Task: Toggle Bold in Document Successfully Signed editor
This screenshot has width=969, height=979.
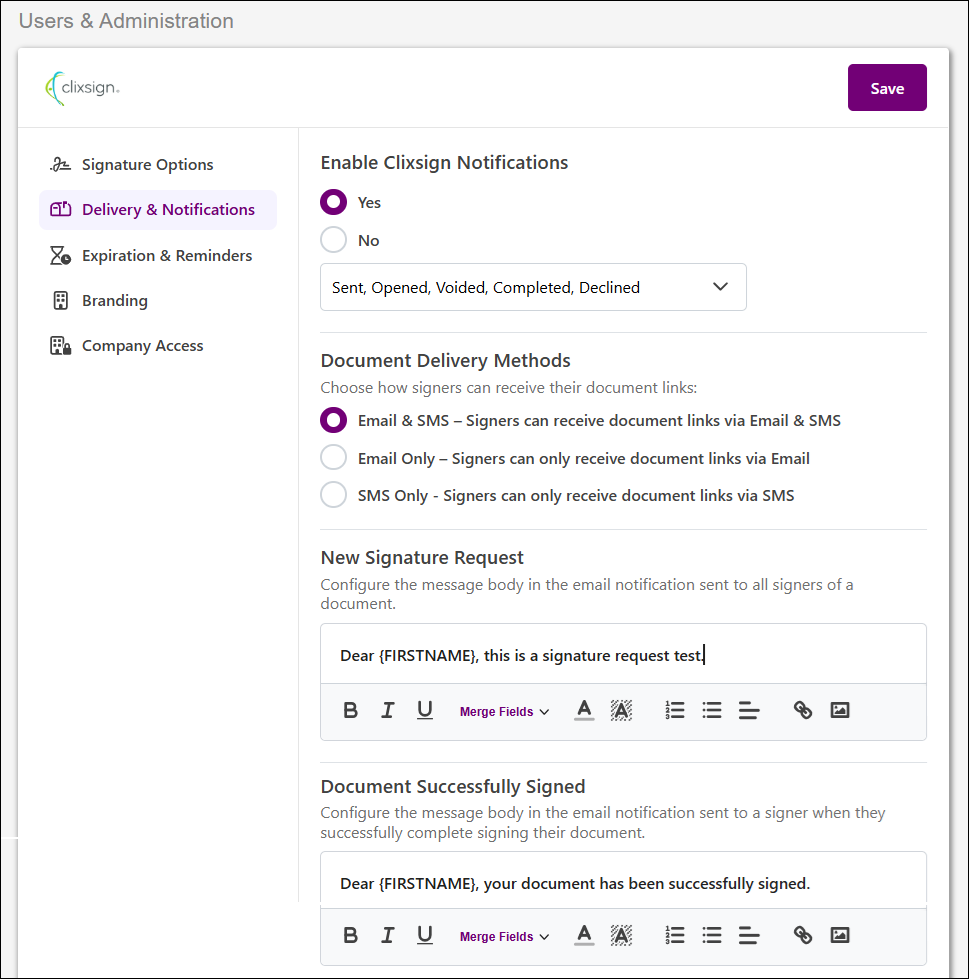Action: (x=350, y=935)
